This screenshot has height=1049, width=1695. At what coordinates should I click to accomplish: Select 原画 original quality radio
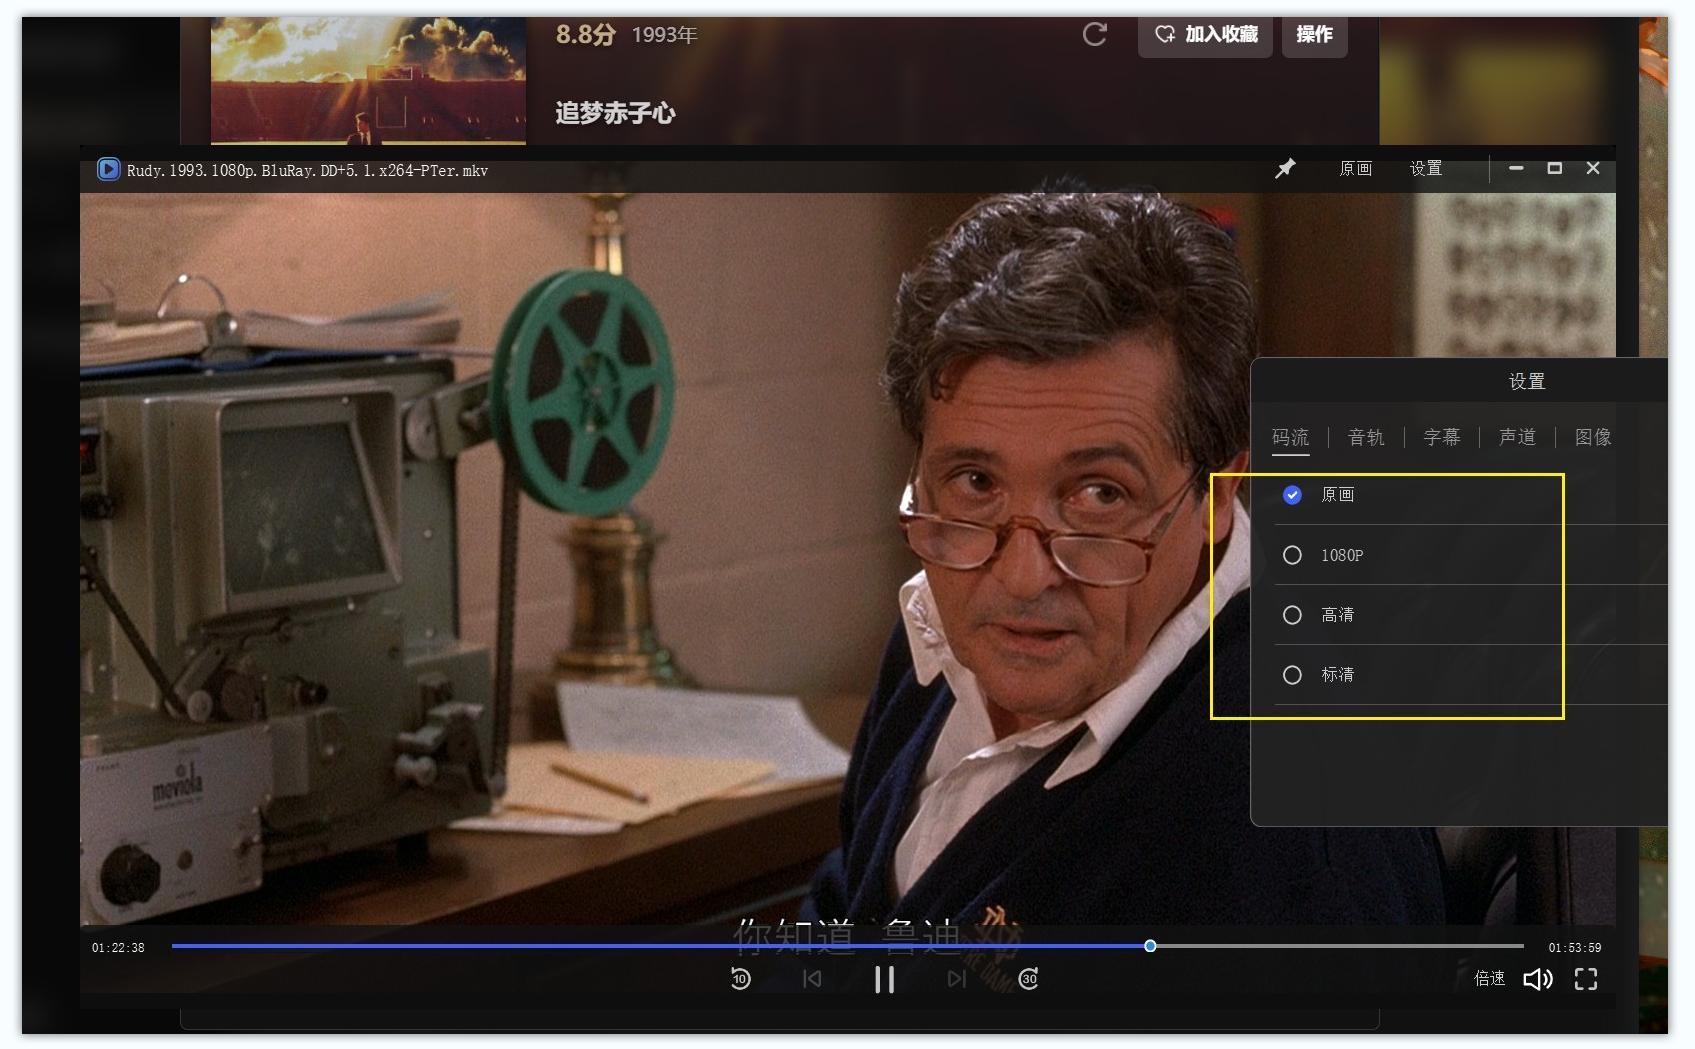(x=1292, y=495)
